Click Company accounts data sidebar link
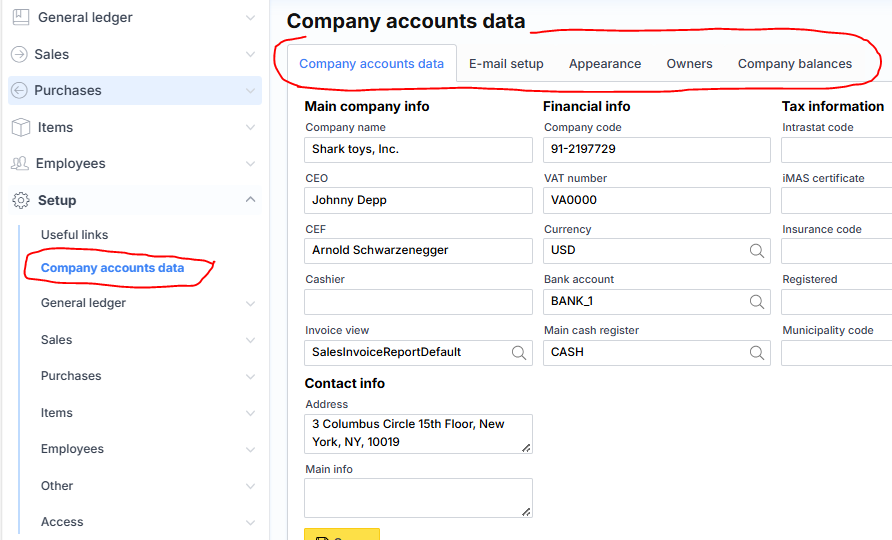The height and width of the screenshot is (540, 892). click(112, 268)
